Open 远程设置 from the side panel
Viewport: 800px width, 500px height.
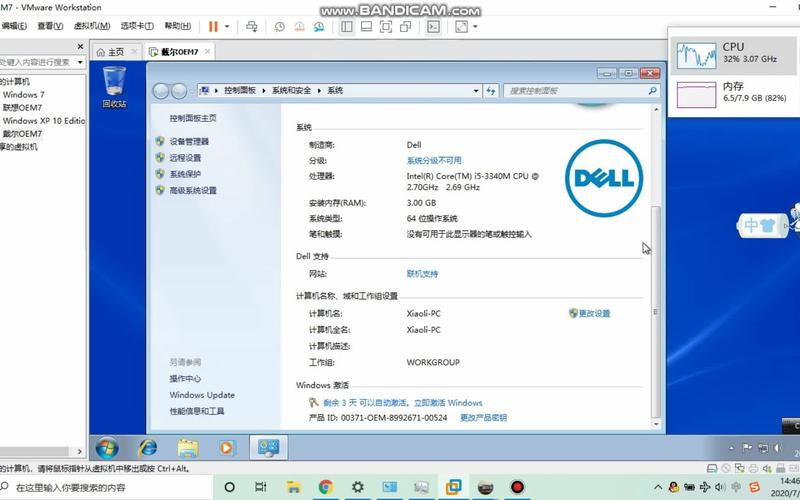185,158
